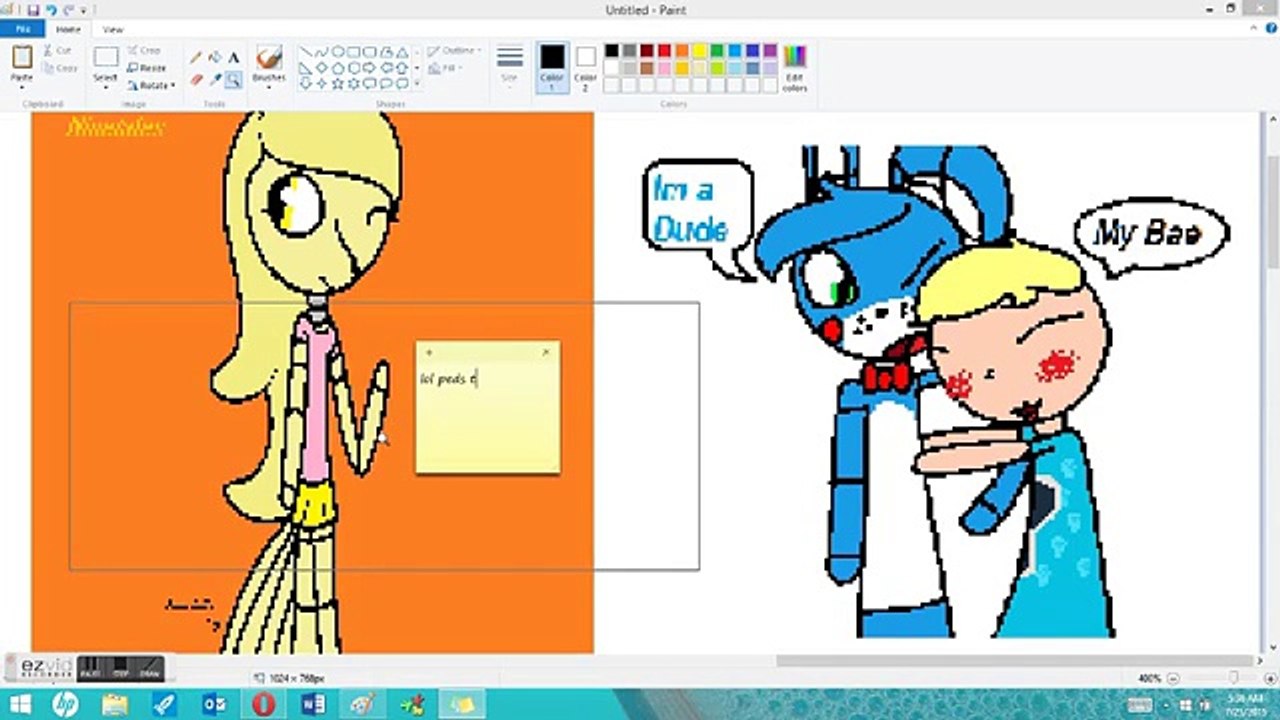
Task: Click the Brushes tool icon
Action: [269, 57]
